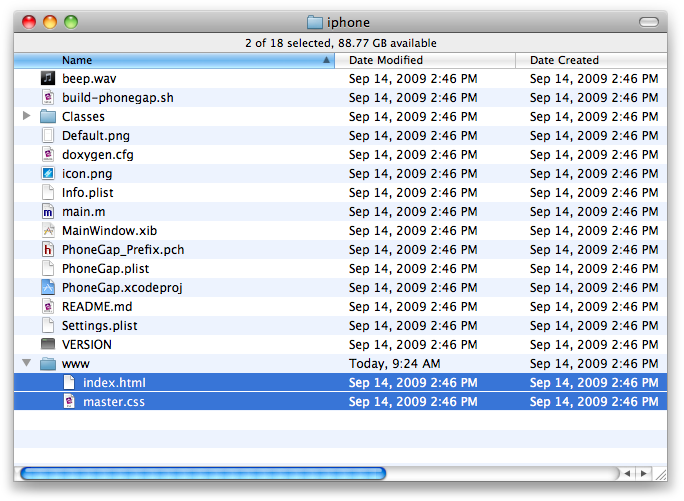Click the beep.wav audio file icon
The height and width of the screenshot is (501, 684).
pyautogui.click(x=47, y=78)
